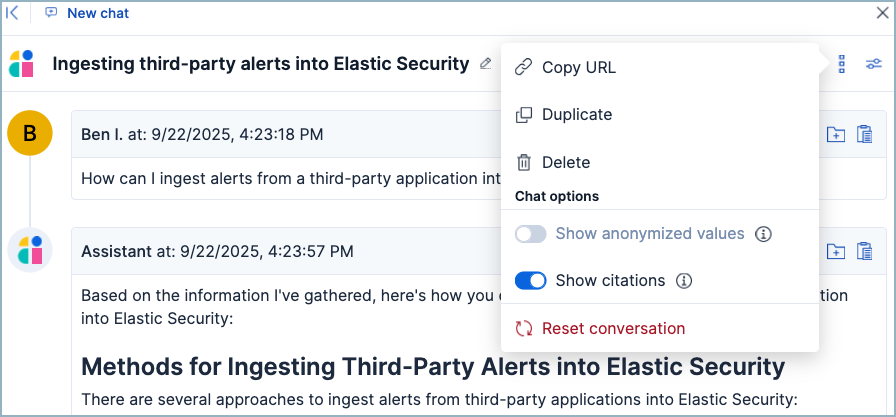The height and width of the screenshot is (417, 896).
Task: Click the Assistant avatar in the timeline
Action: [30, 250]
